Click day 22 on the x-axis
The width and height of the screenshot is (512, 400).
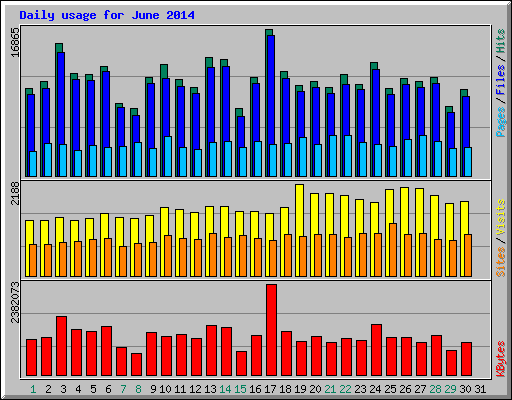point(345,389)
